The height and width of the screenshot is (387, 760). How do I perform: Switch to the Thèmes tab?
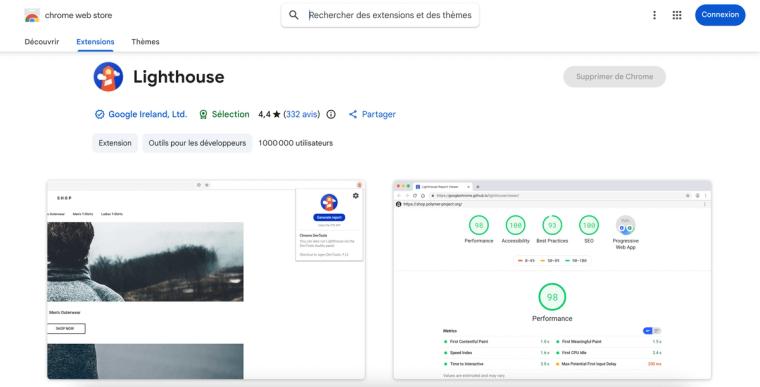click(x=145, y=42)
